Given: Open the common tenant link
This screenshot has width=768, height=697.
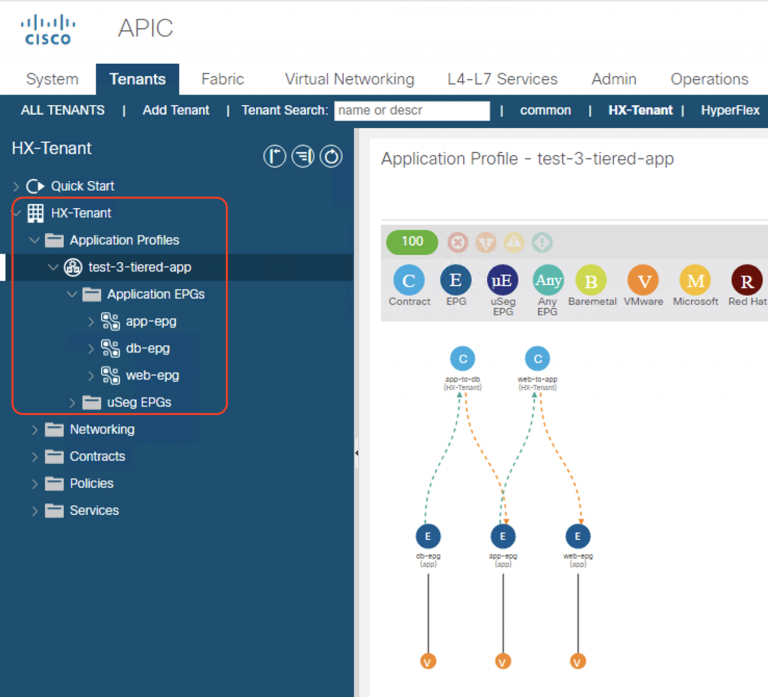Looking at the screenshot, I should pos(545,110).
